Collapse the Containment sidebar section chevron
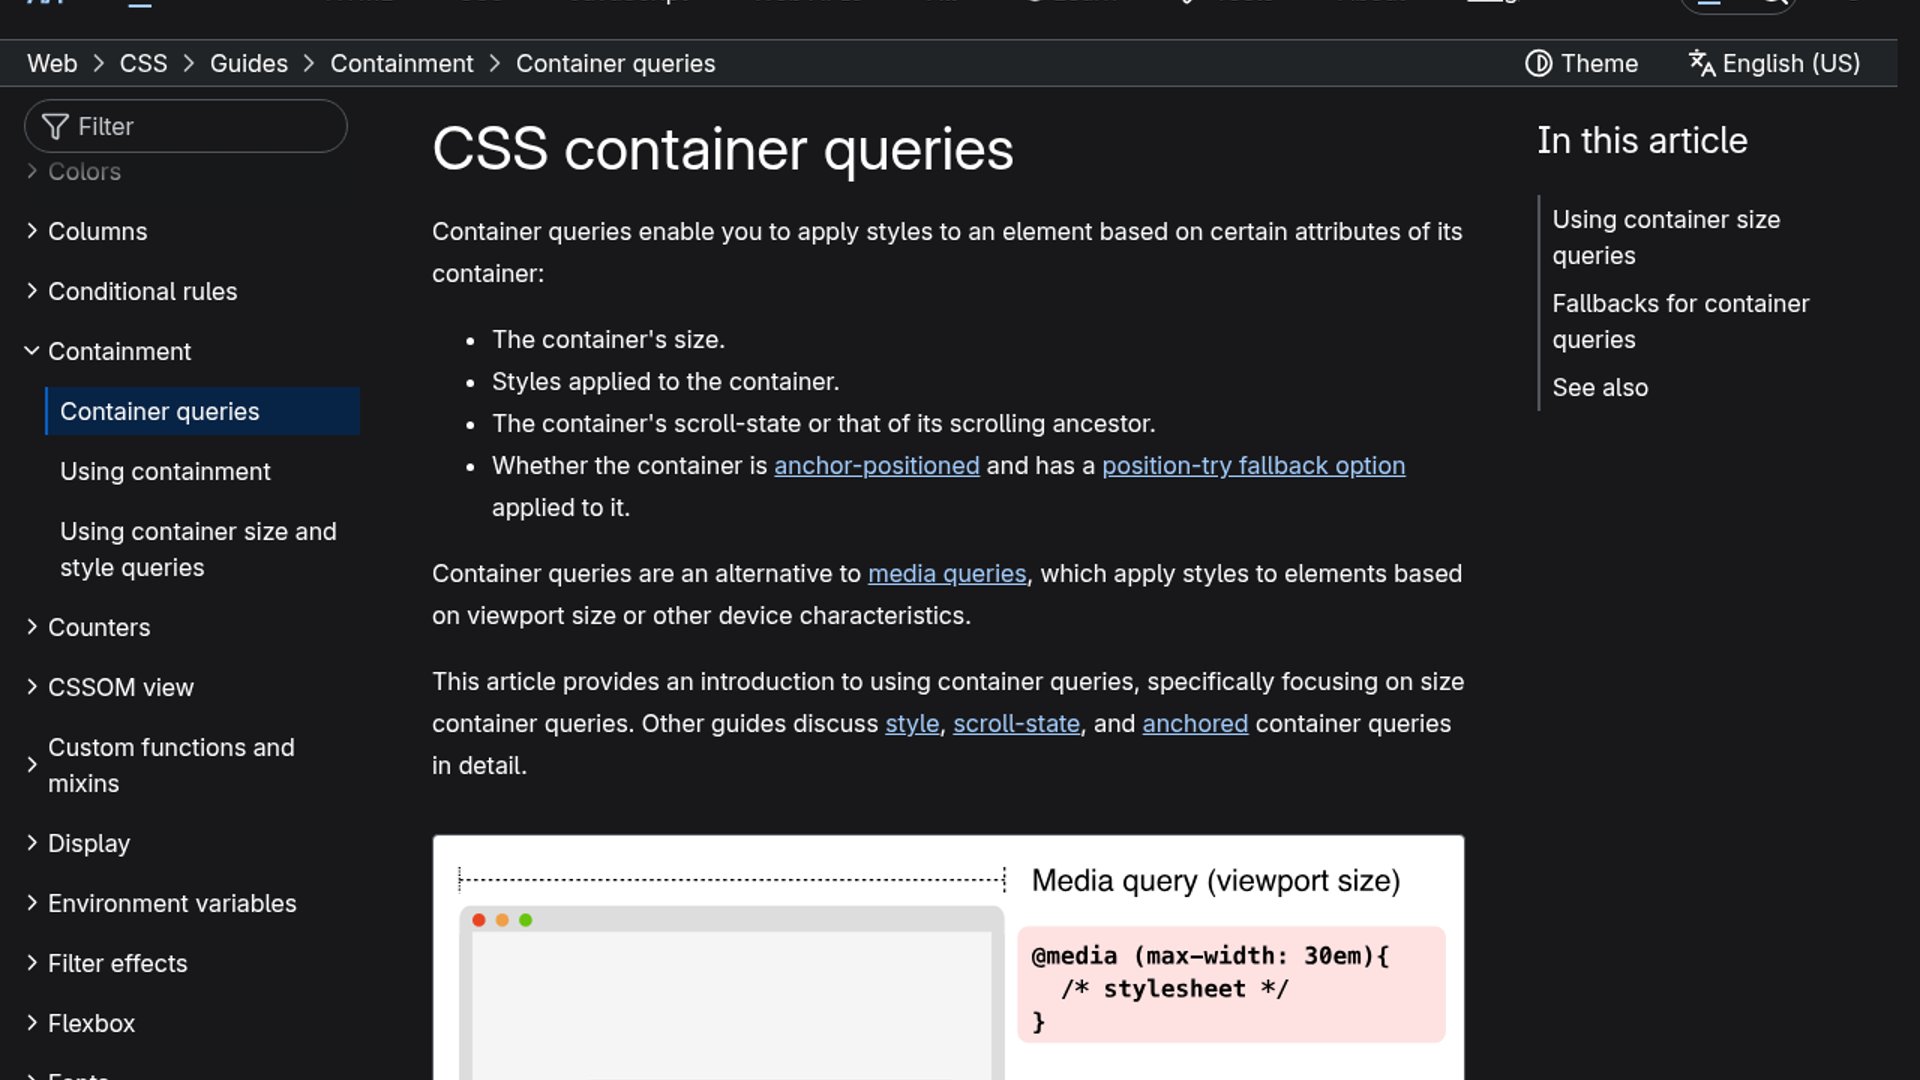The width and height of the screenshot is (1920, 1080). pyautogui.click(x=32, y=351)
